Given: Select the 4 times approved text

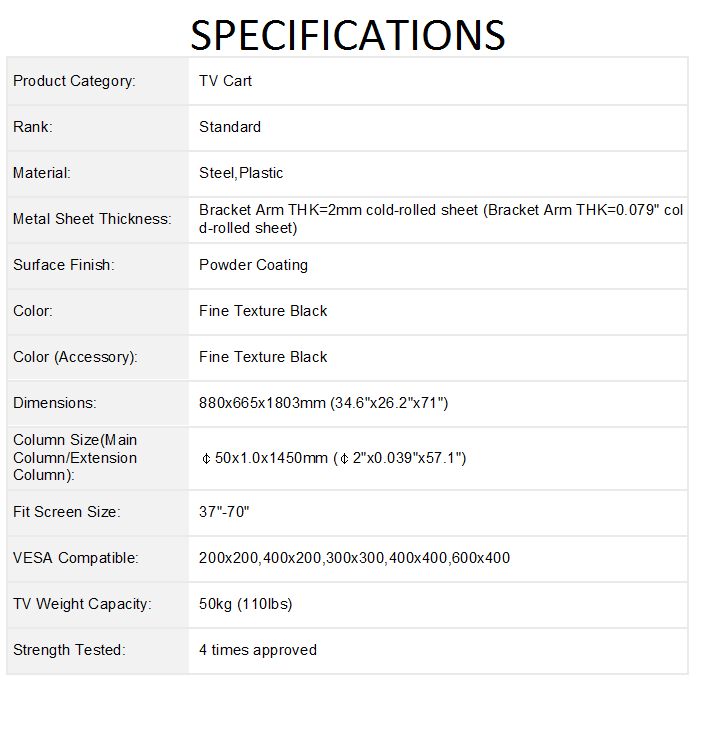Looking at the screenshot, I should [x=258, y=650].
